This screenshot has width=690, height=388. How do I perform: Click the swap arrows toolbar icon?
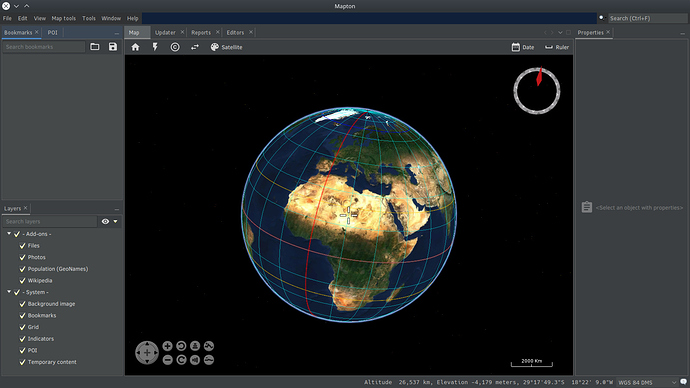(195, 47)
